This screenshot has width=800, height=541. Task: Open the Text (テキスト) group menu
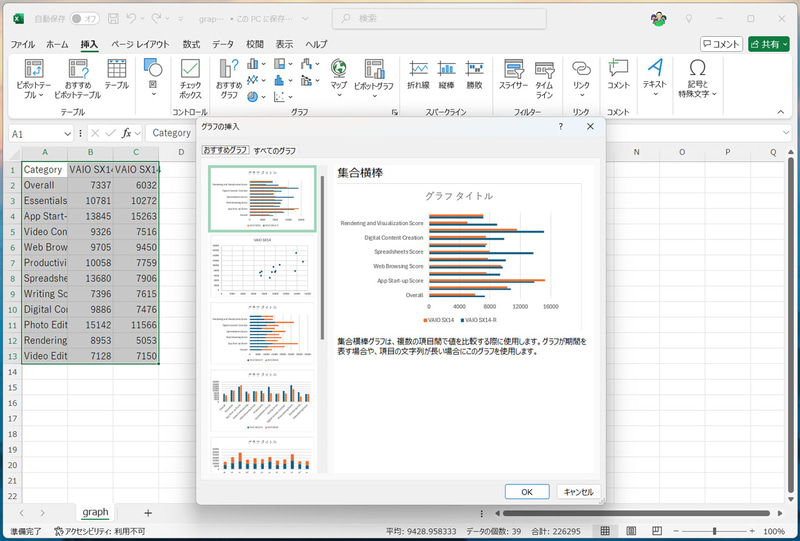[655, 78]
